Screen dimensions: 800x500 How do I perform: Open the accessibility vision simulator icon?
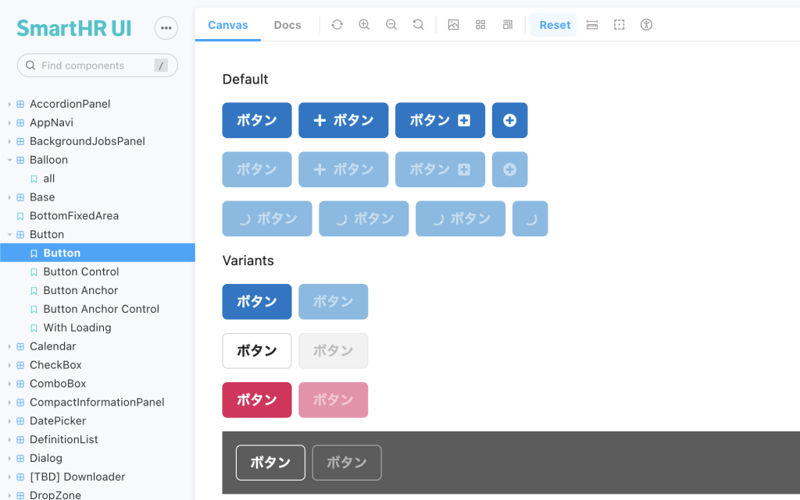point(646,25)
